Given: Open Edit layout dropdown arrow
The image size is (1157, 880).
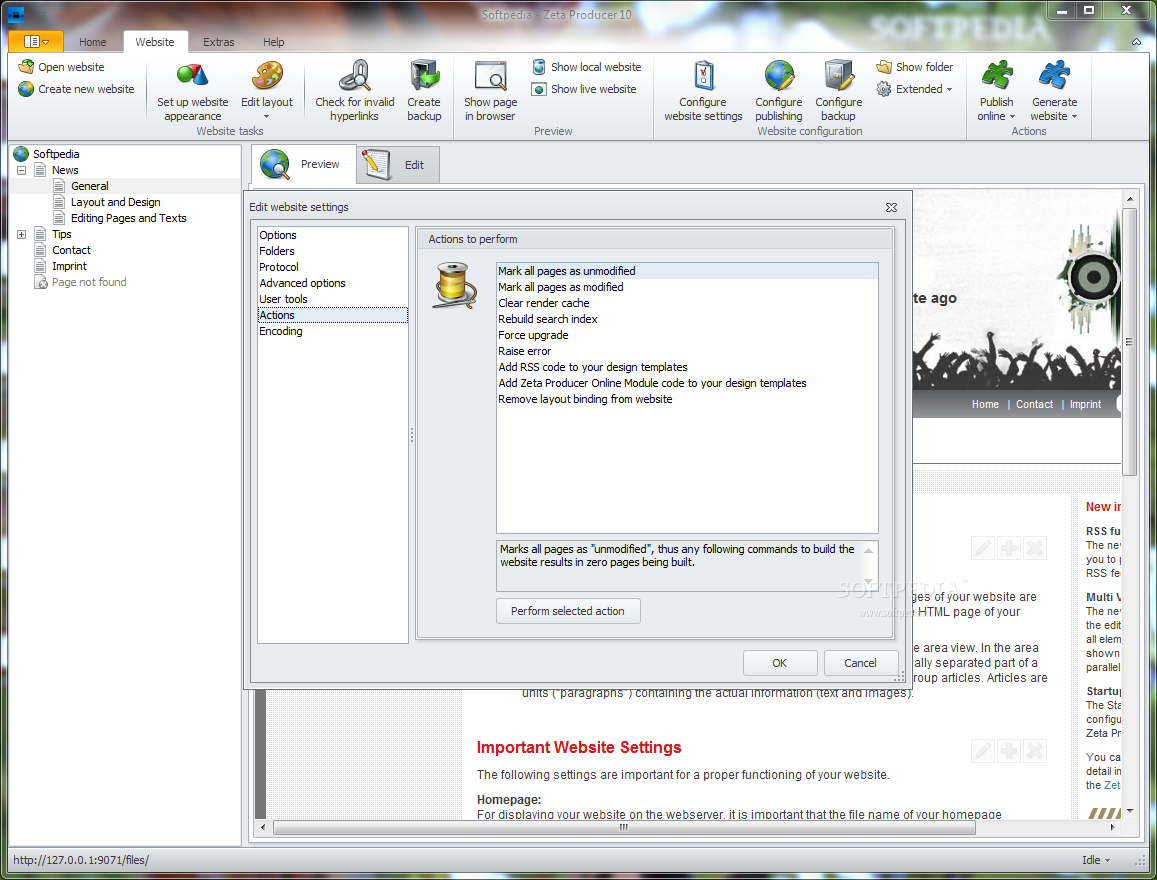Looking at the screenshot, I should [x=267, y=117].
